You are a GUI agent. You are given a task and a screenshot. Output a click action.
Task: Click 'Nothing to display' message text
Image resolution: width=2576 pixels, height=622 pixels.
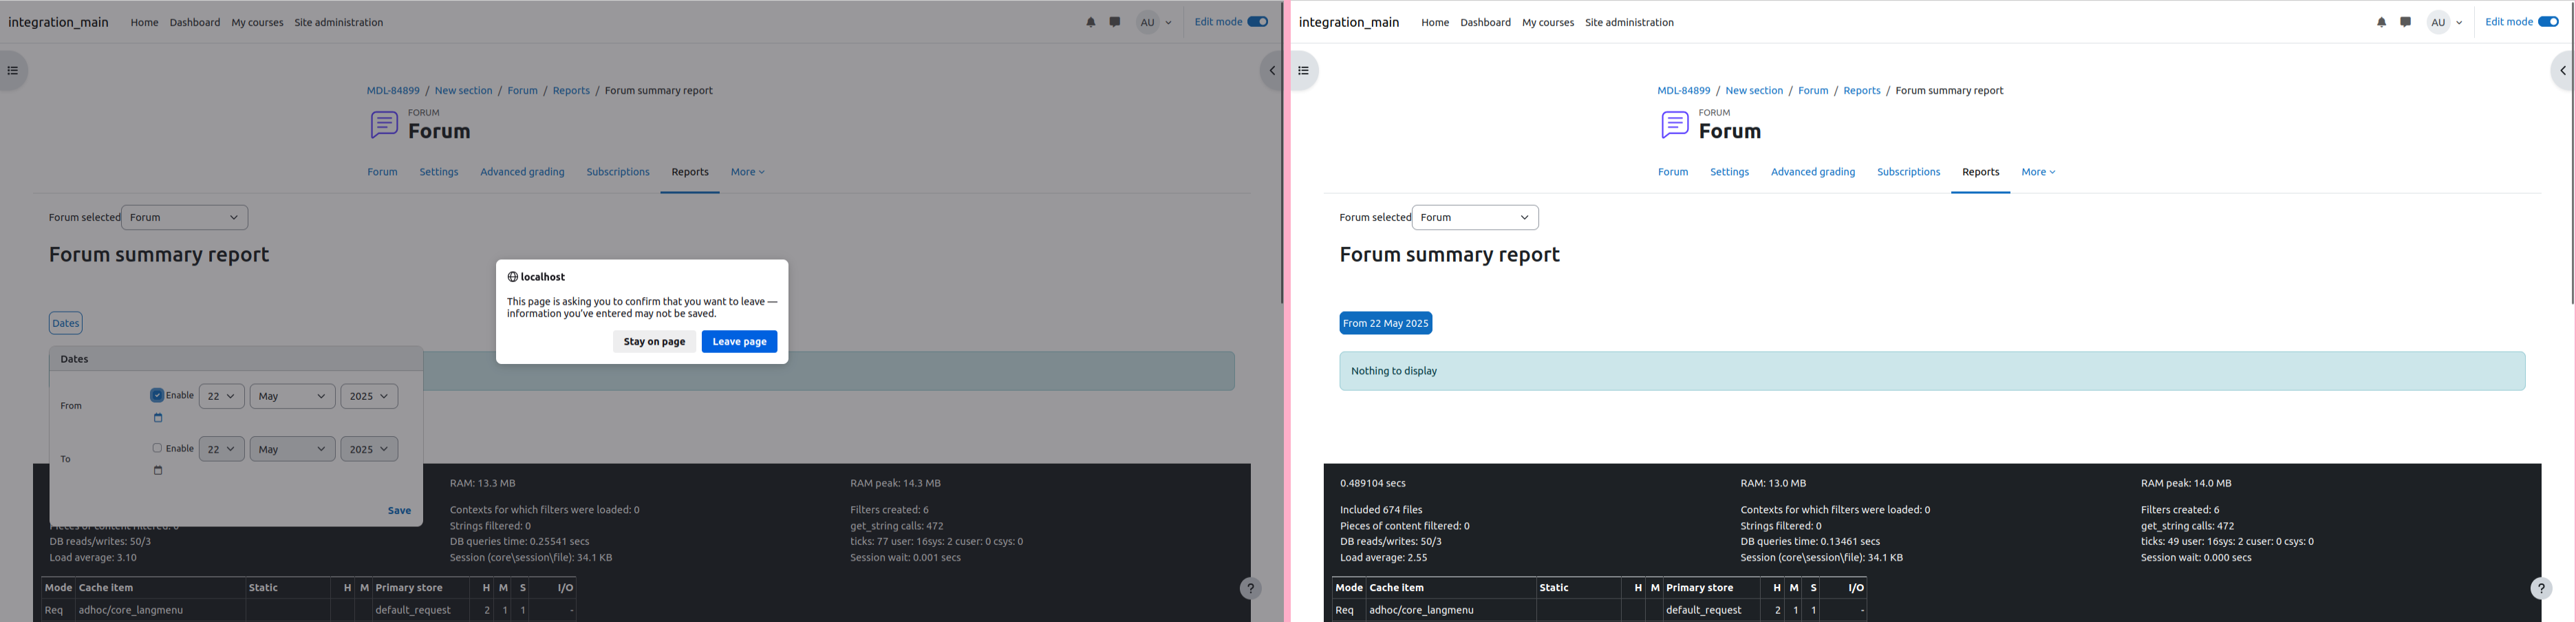coord(1394,372)
